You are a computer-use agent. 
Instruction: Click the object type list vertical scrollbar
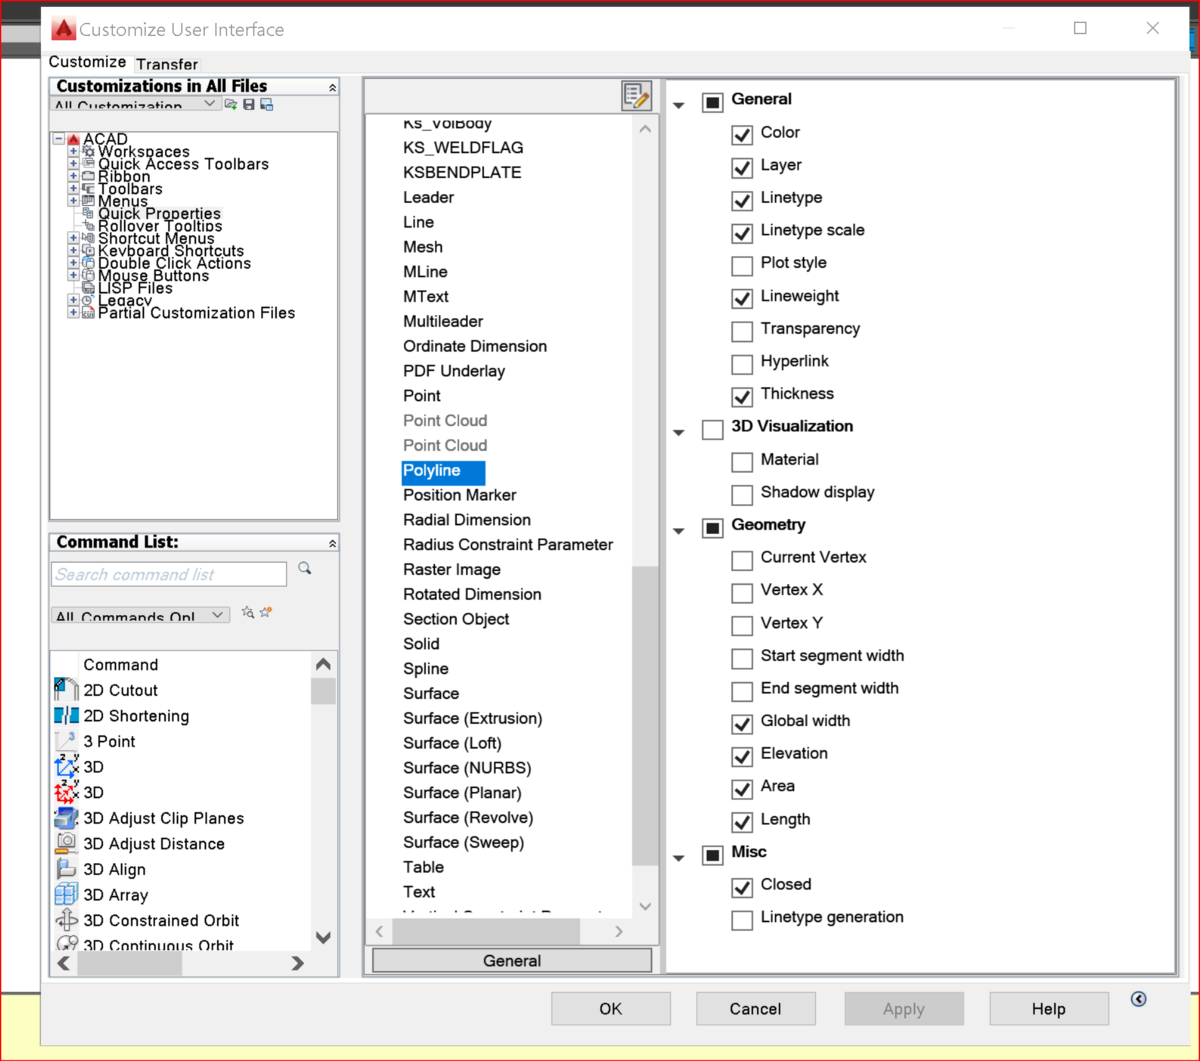click(x=645, y=716)
